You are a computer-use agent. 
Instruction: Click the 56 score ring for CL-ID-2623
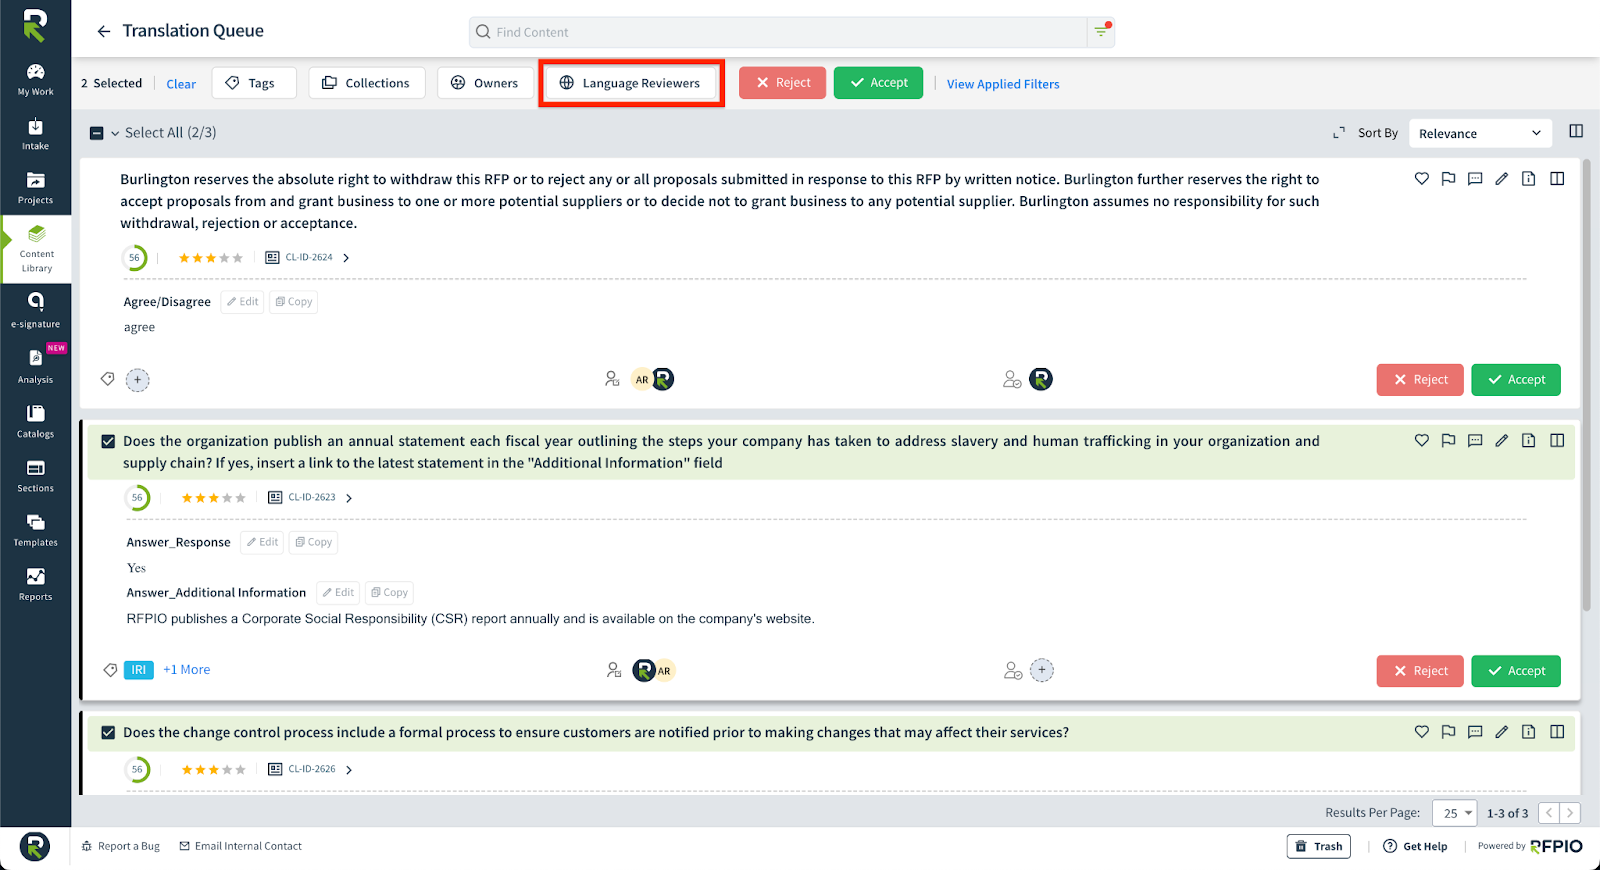point(137,498)
